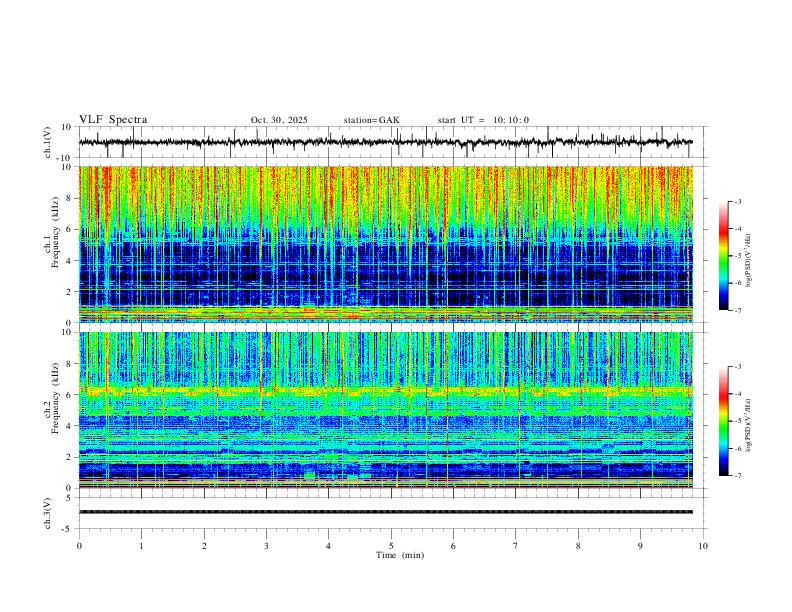Click the log(PSD) label beside ch.2 colorbar
Screen dimensions: 792x612
point(749,426)
